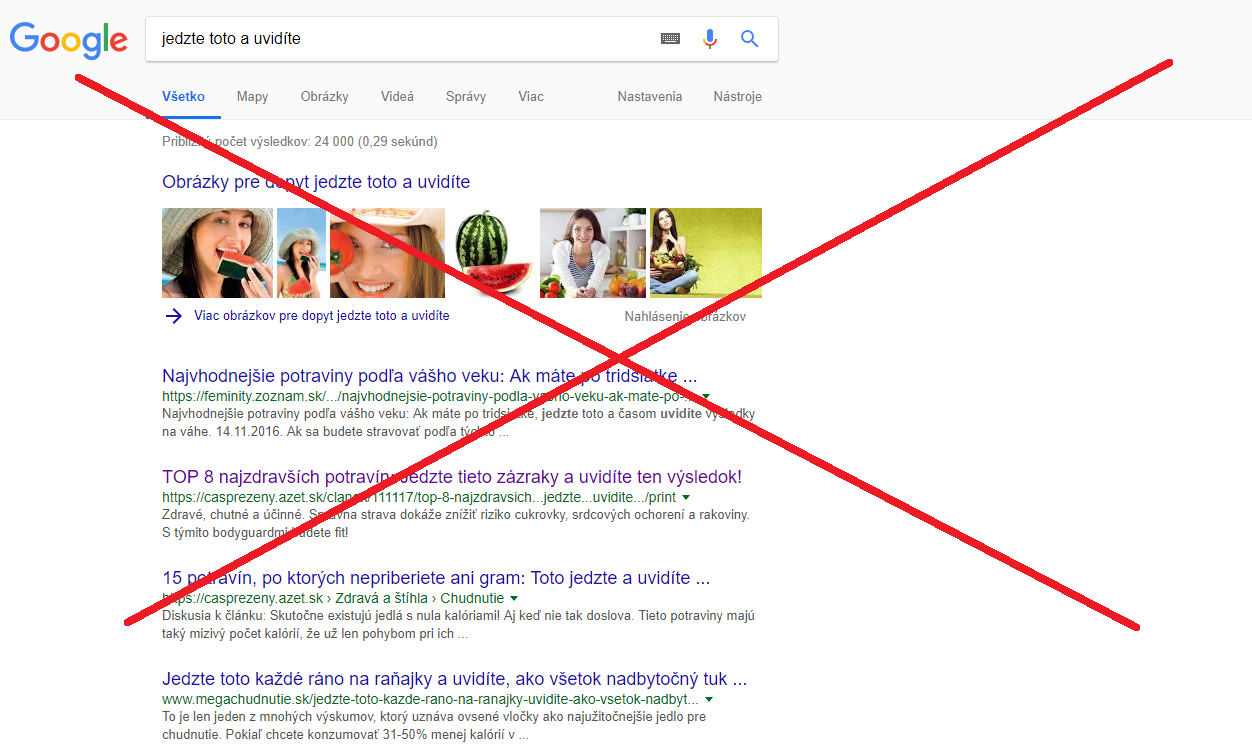The width and height of the screenshot is (1252, 751).
Task: Click the arrow icon beside Viac obrázkov
Action: 173,316
